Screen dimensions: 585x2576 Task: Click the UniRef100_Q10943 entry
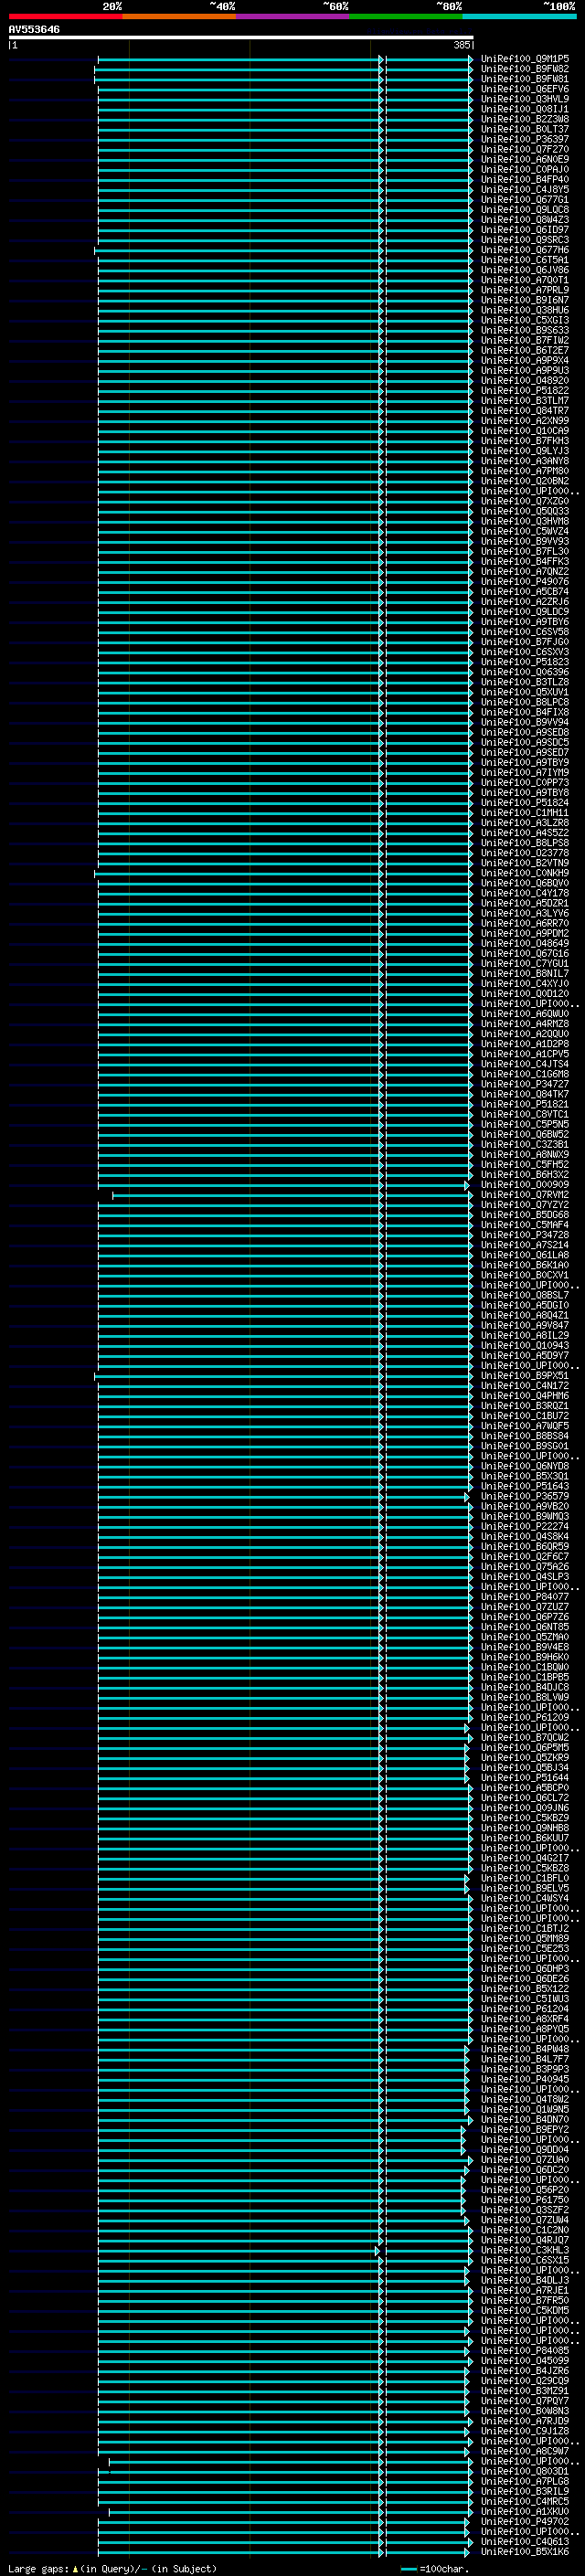coord(525,1346)
